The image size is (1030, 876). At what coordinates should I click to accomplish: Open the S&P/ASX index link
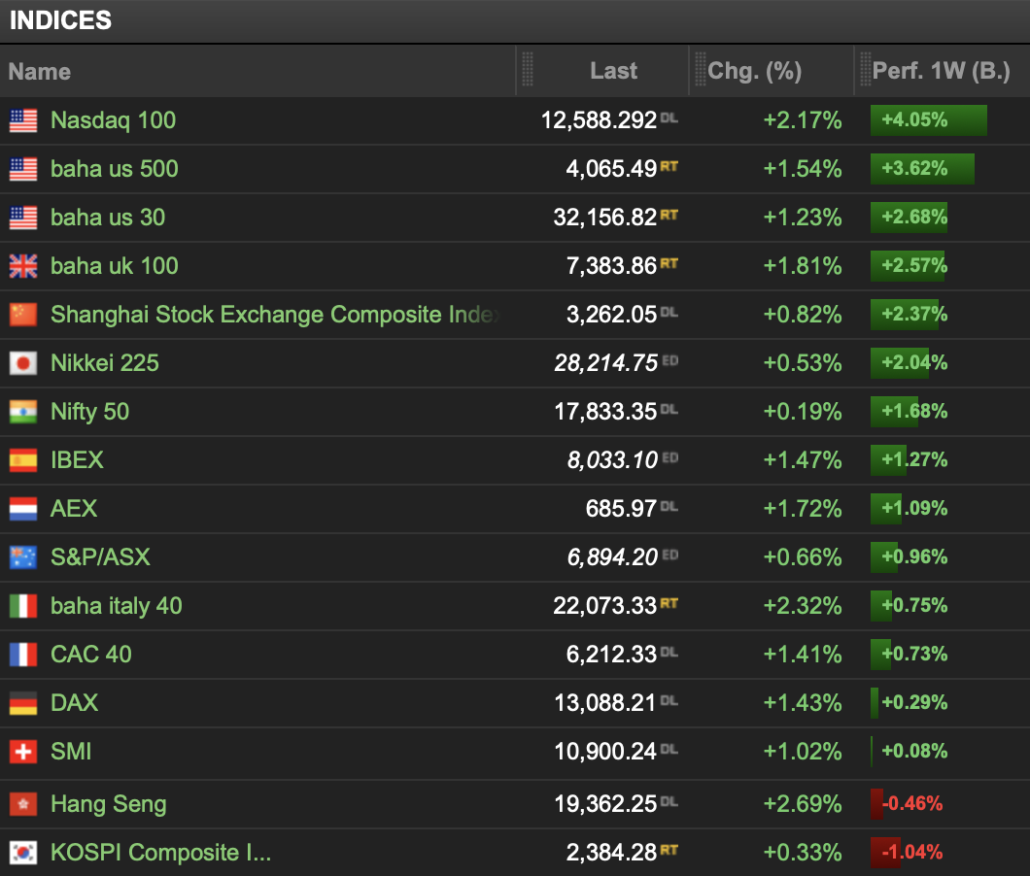coord(101,557)
